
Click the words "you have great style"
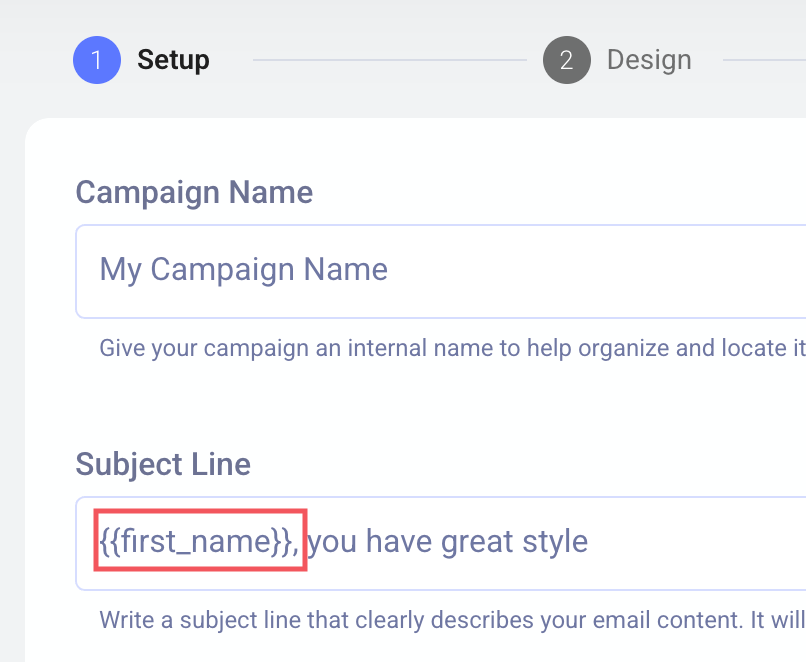coord(447,543)
